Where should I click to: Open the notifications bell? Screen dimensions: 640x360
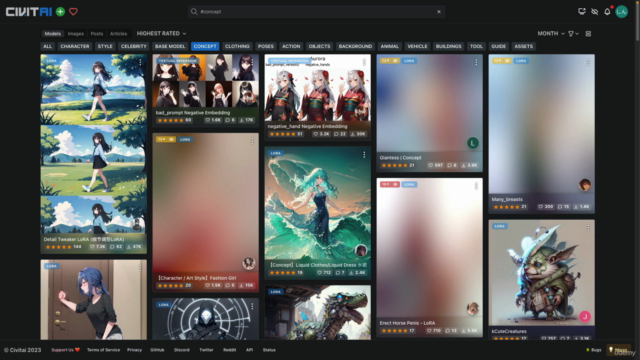click(607, 11)
